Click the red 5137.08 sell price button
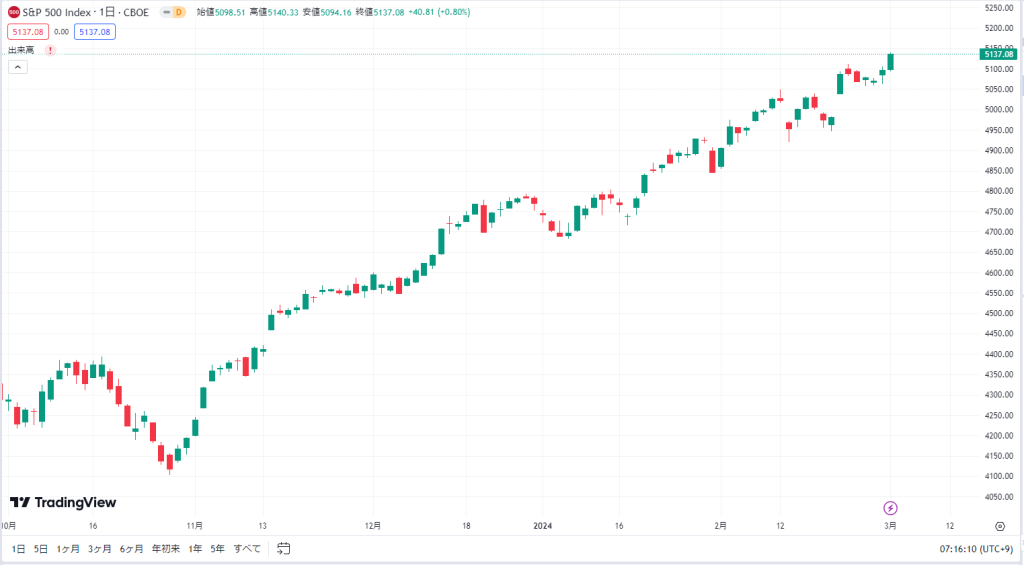The width and height of the screenshot is (1024, 565). click(28, 31)
